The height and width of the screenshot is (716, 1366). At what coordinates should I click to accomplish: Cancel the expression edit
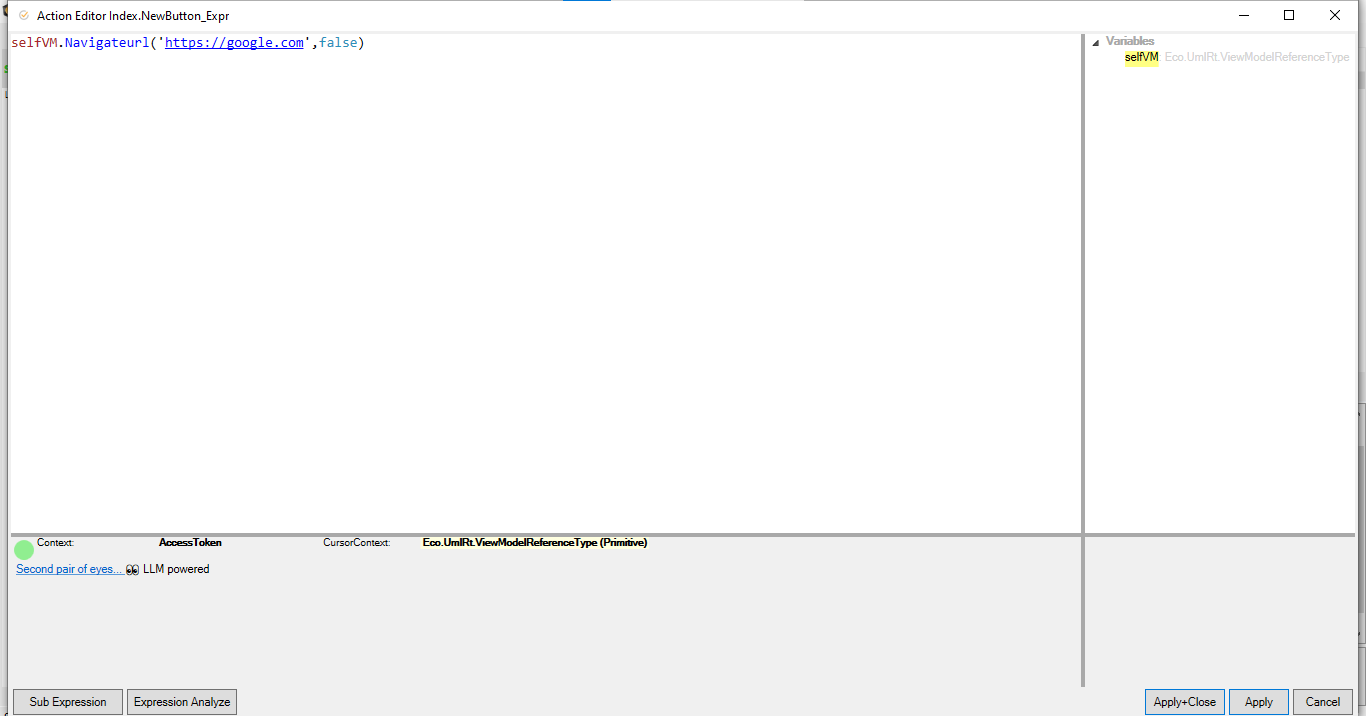coord(1322,702)
